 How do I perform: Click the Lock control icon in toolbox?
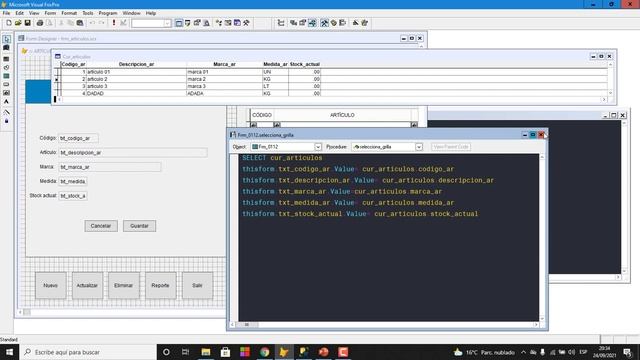click(7, 121)
